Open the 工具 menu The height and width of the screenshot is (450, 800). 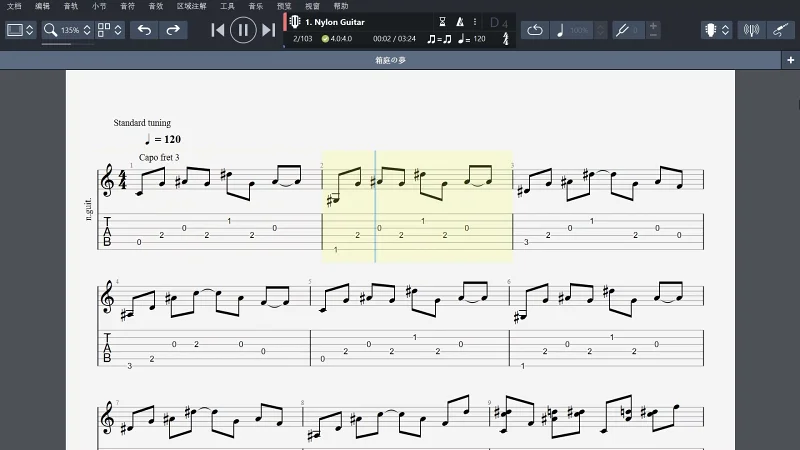227,6
